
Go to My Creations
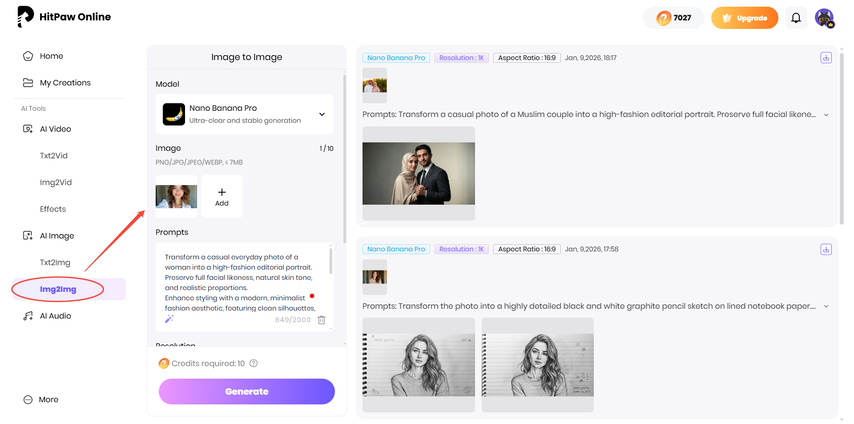click(65, 83)
